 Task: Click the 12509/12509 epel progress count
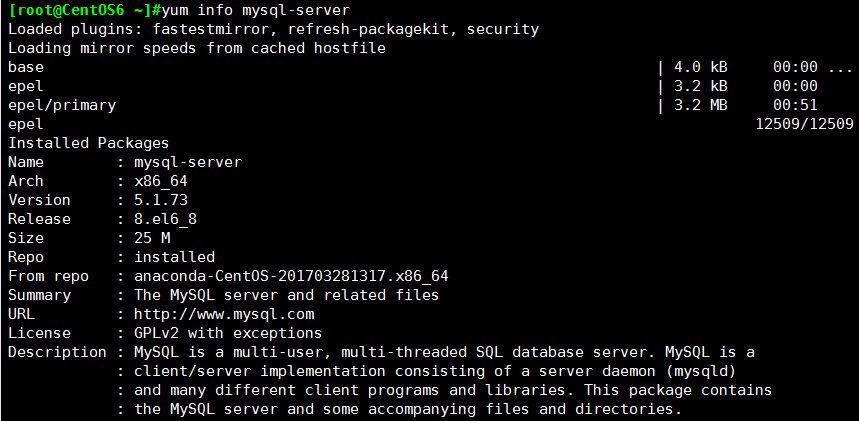pyautogui.click(x=804, y=124)
